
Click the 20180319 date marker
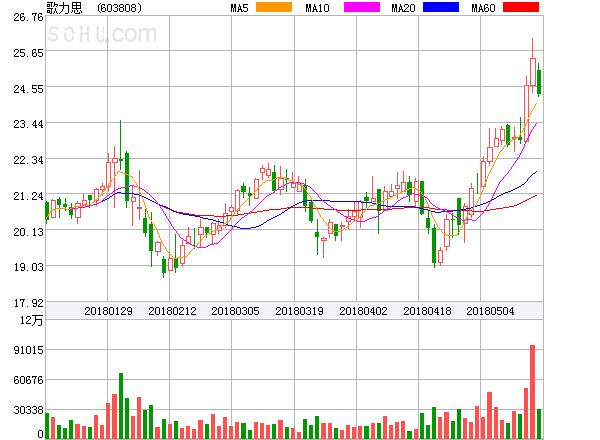click(x=299, y=311)
